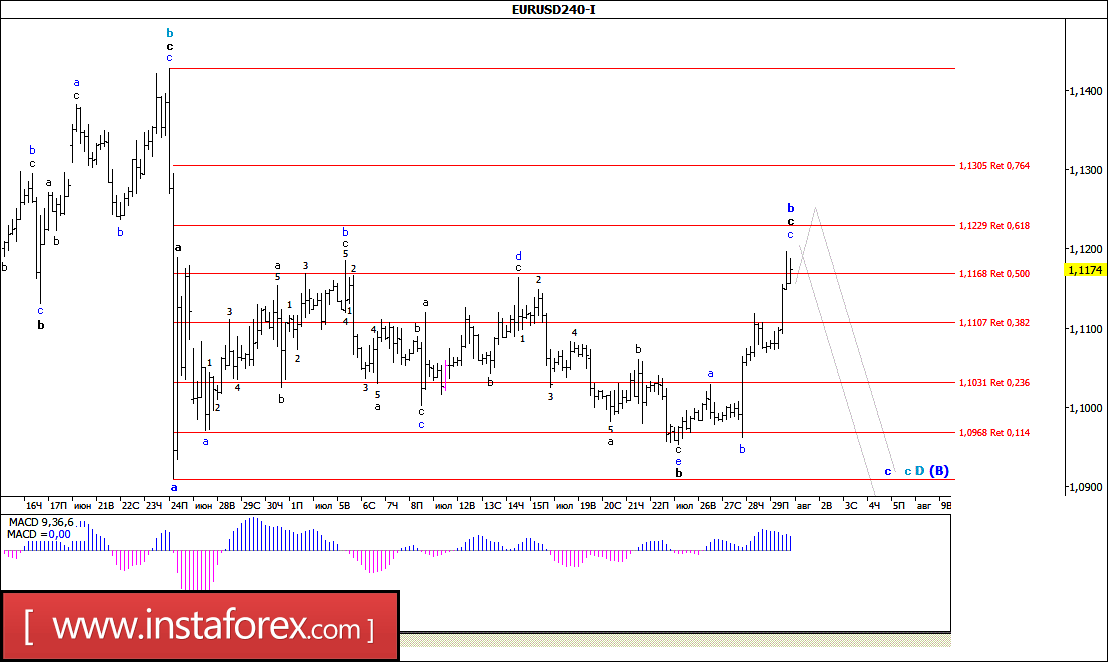Click the 1,0900 price axis mark
This screenshot has height=662, width=1108.
tap(1085, 487)
